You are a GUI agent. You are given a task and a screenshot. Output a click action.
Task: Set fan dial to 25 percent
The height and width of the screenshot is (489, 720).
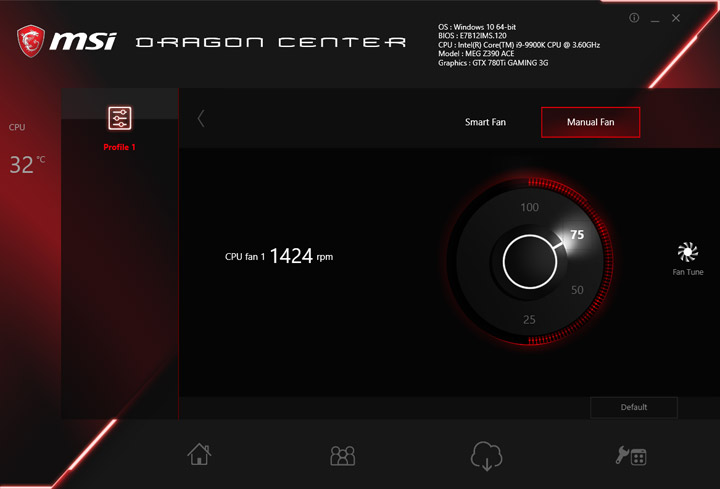tap(529, 320)
